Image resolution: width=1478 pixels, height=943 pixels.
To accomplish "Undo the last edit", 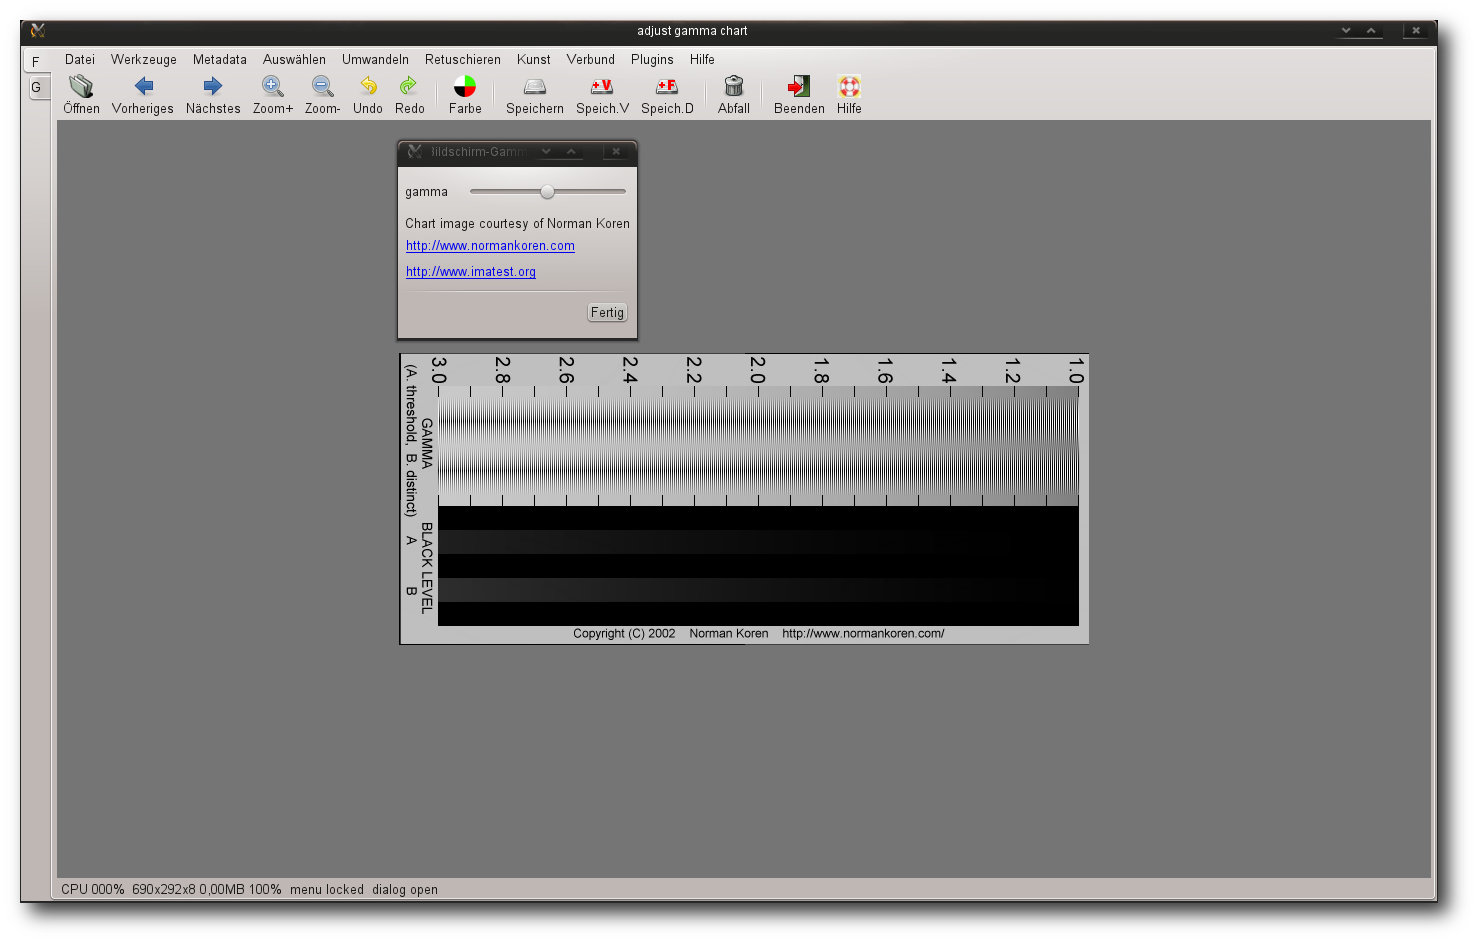I will 368,87.
